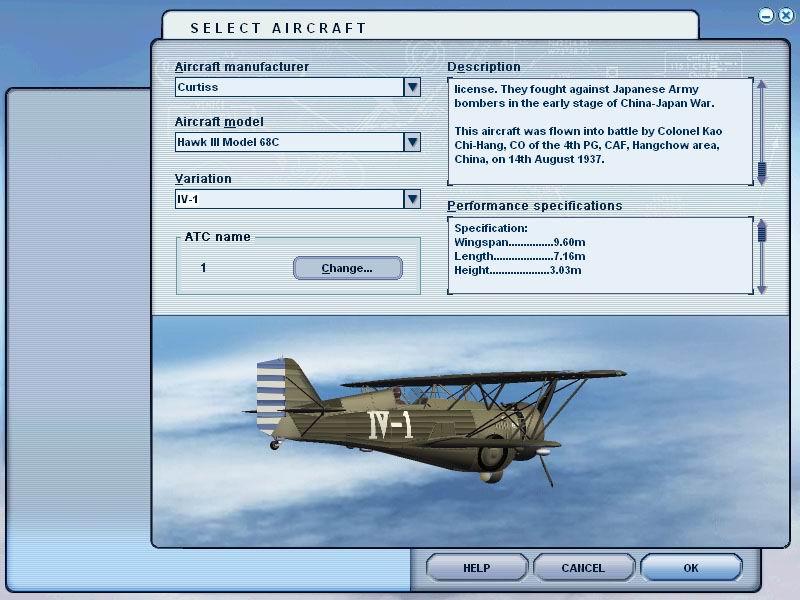800x600 pixels.
Task: Click the Performance specifications scrollbar thumb
Action: pos(761,233)
